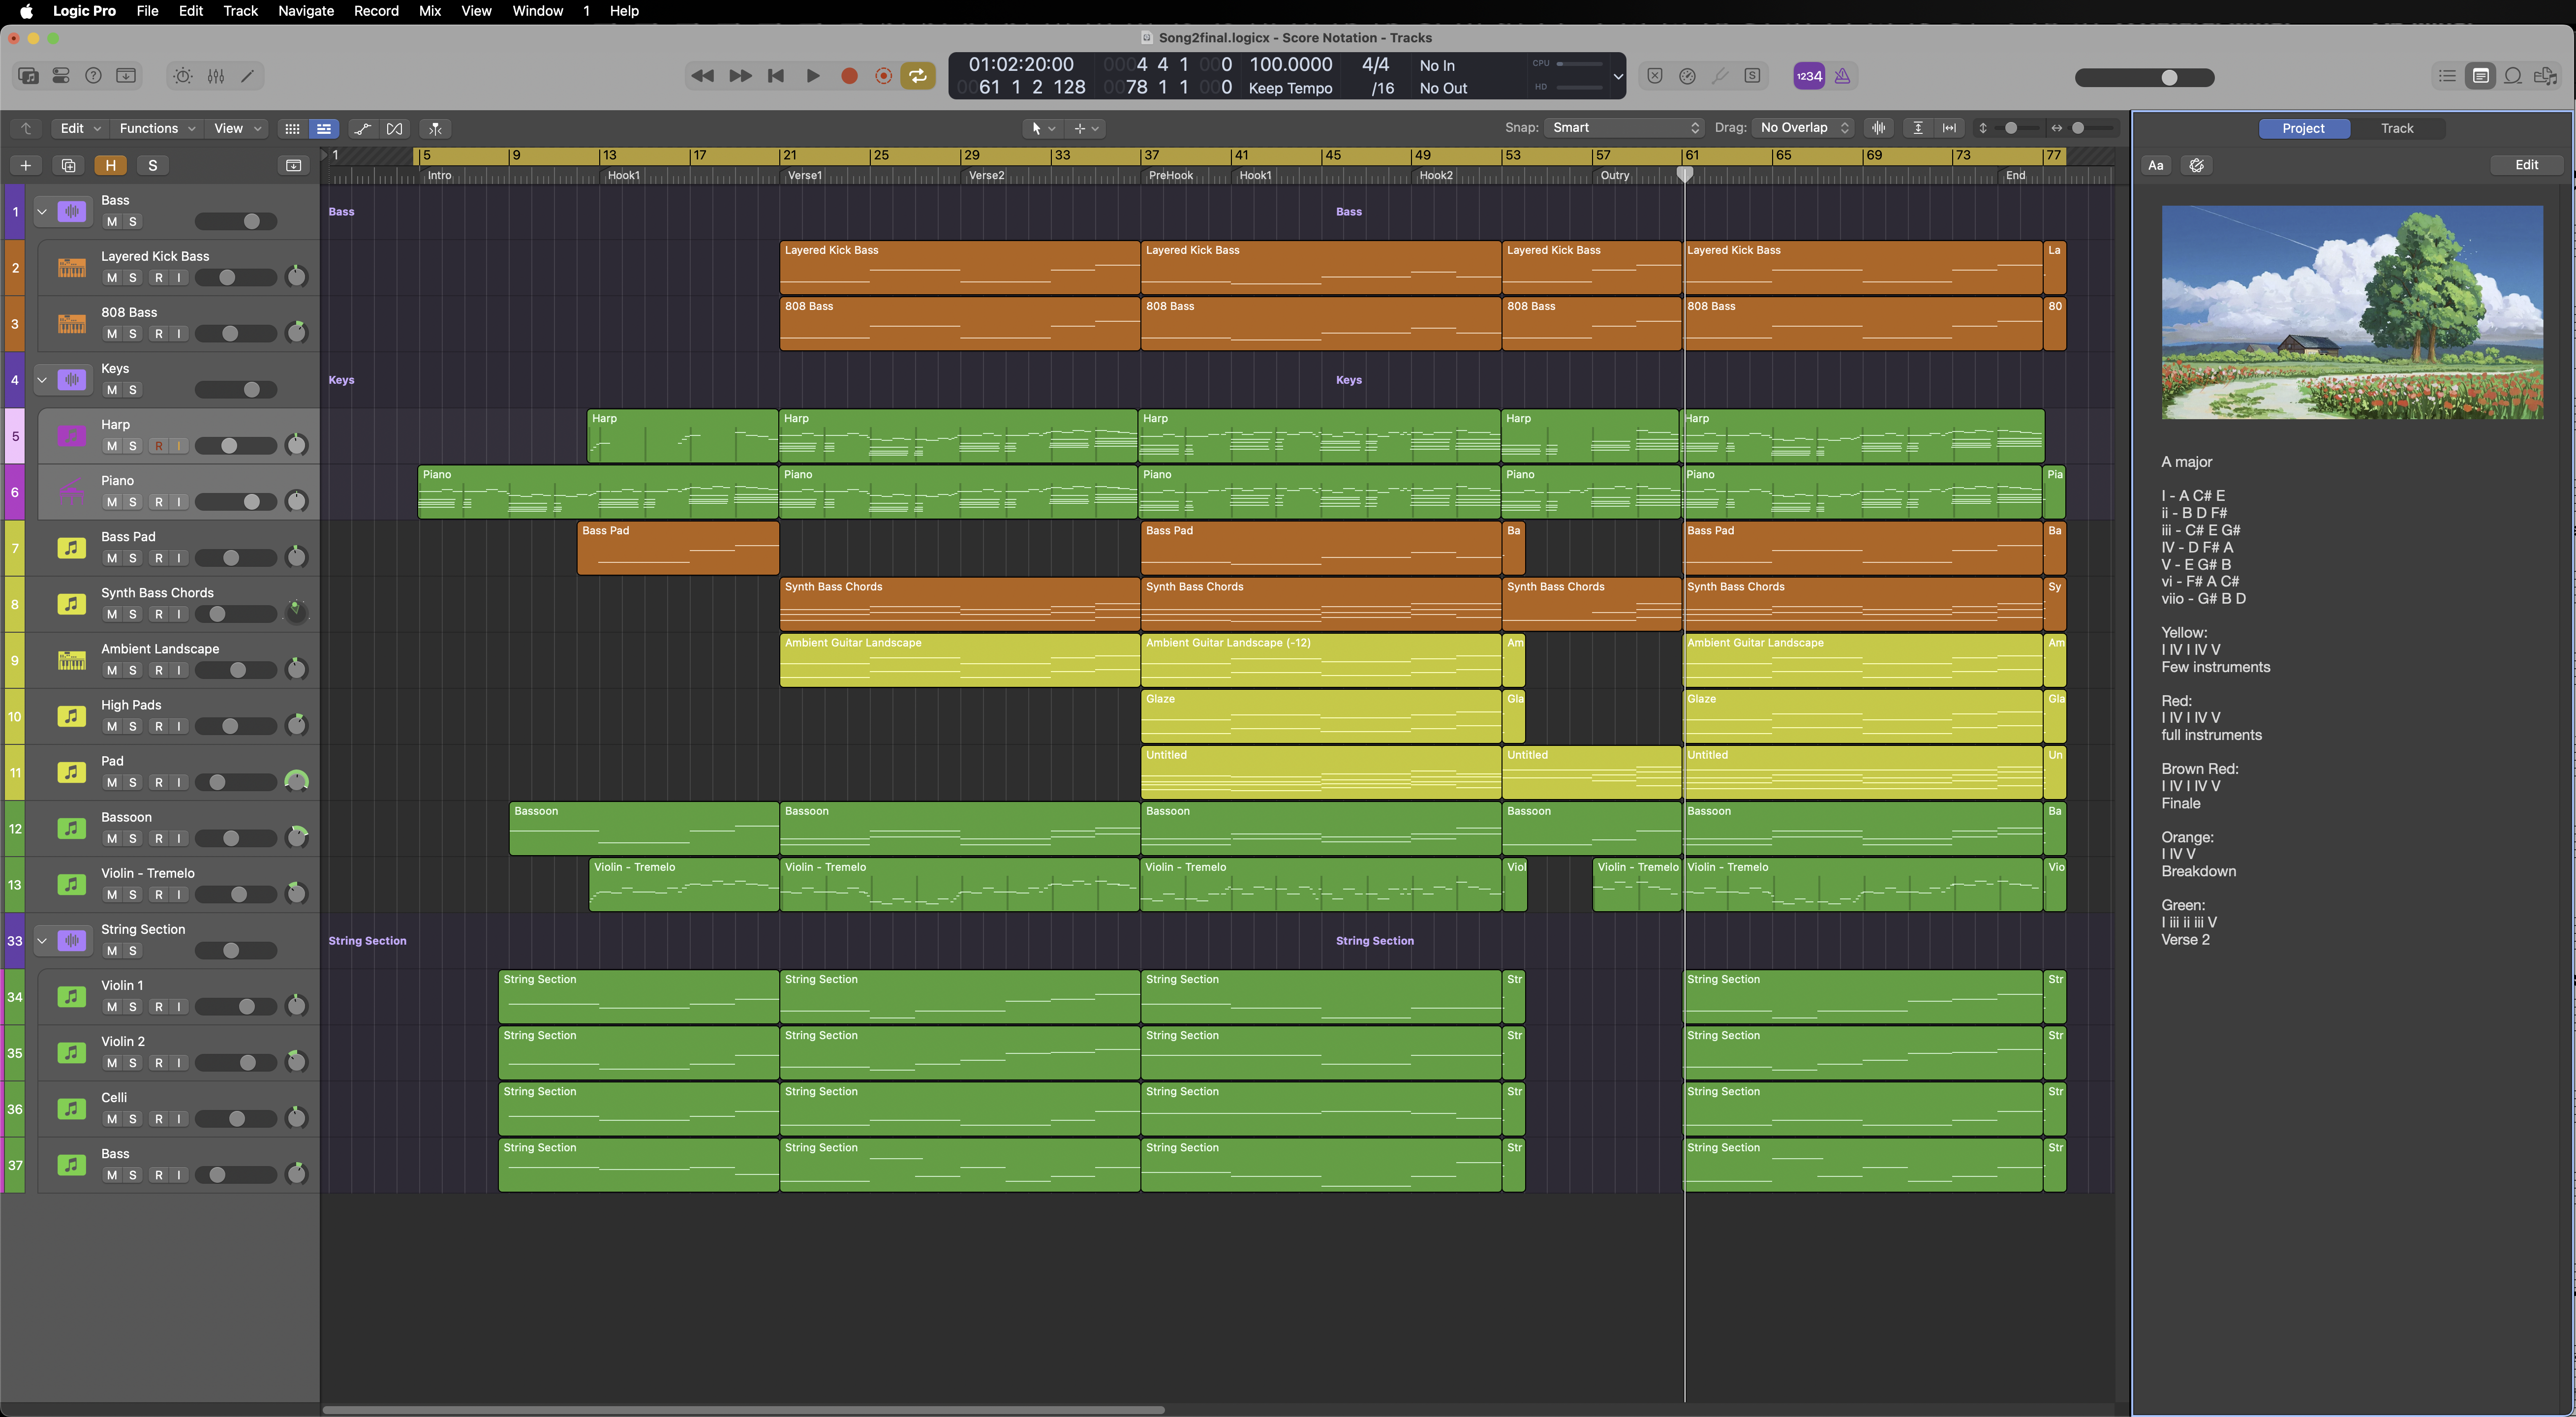This screenshot has width=2576, height=1417.
Task: Select the Glaze region at PreHook
Action: [x=1321, y=716]
